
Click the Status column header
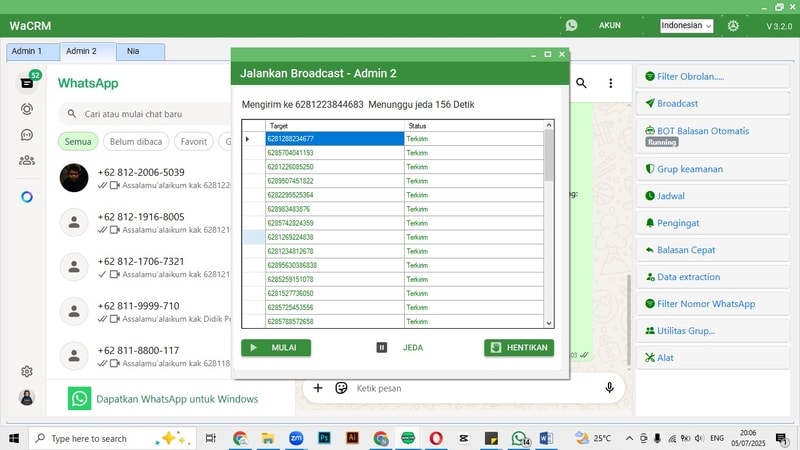(474, 126)
